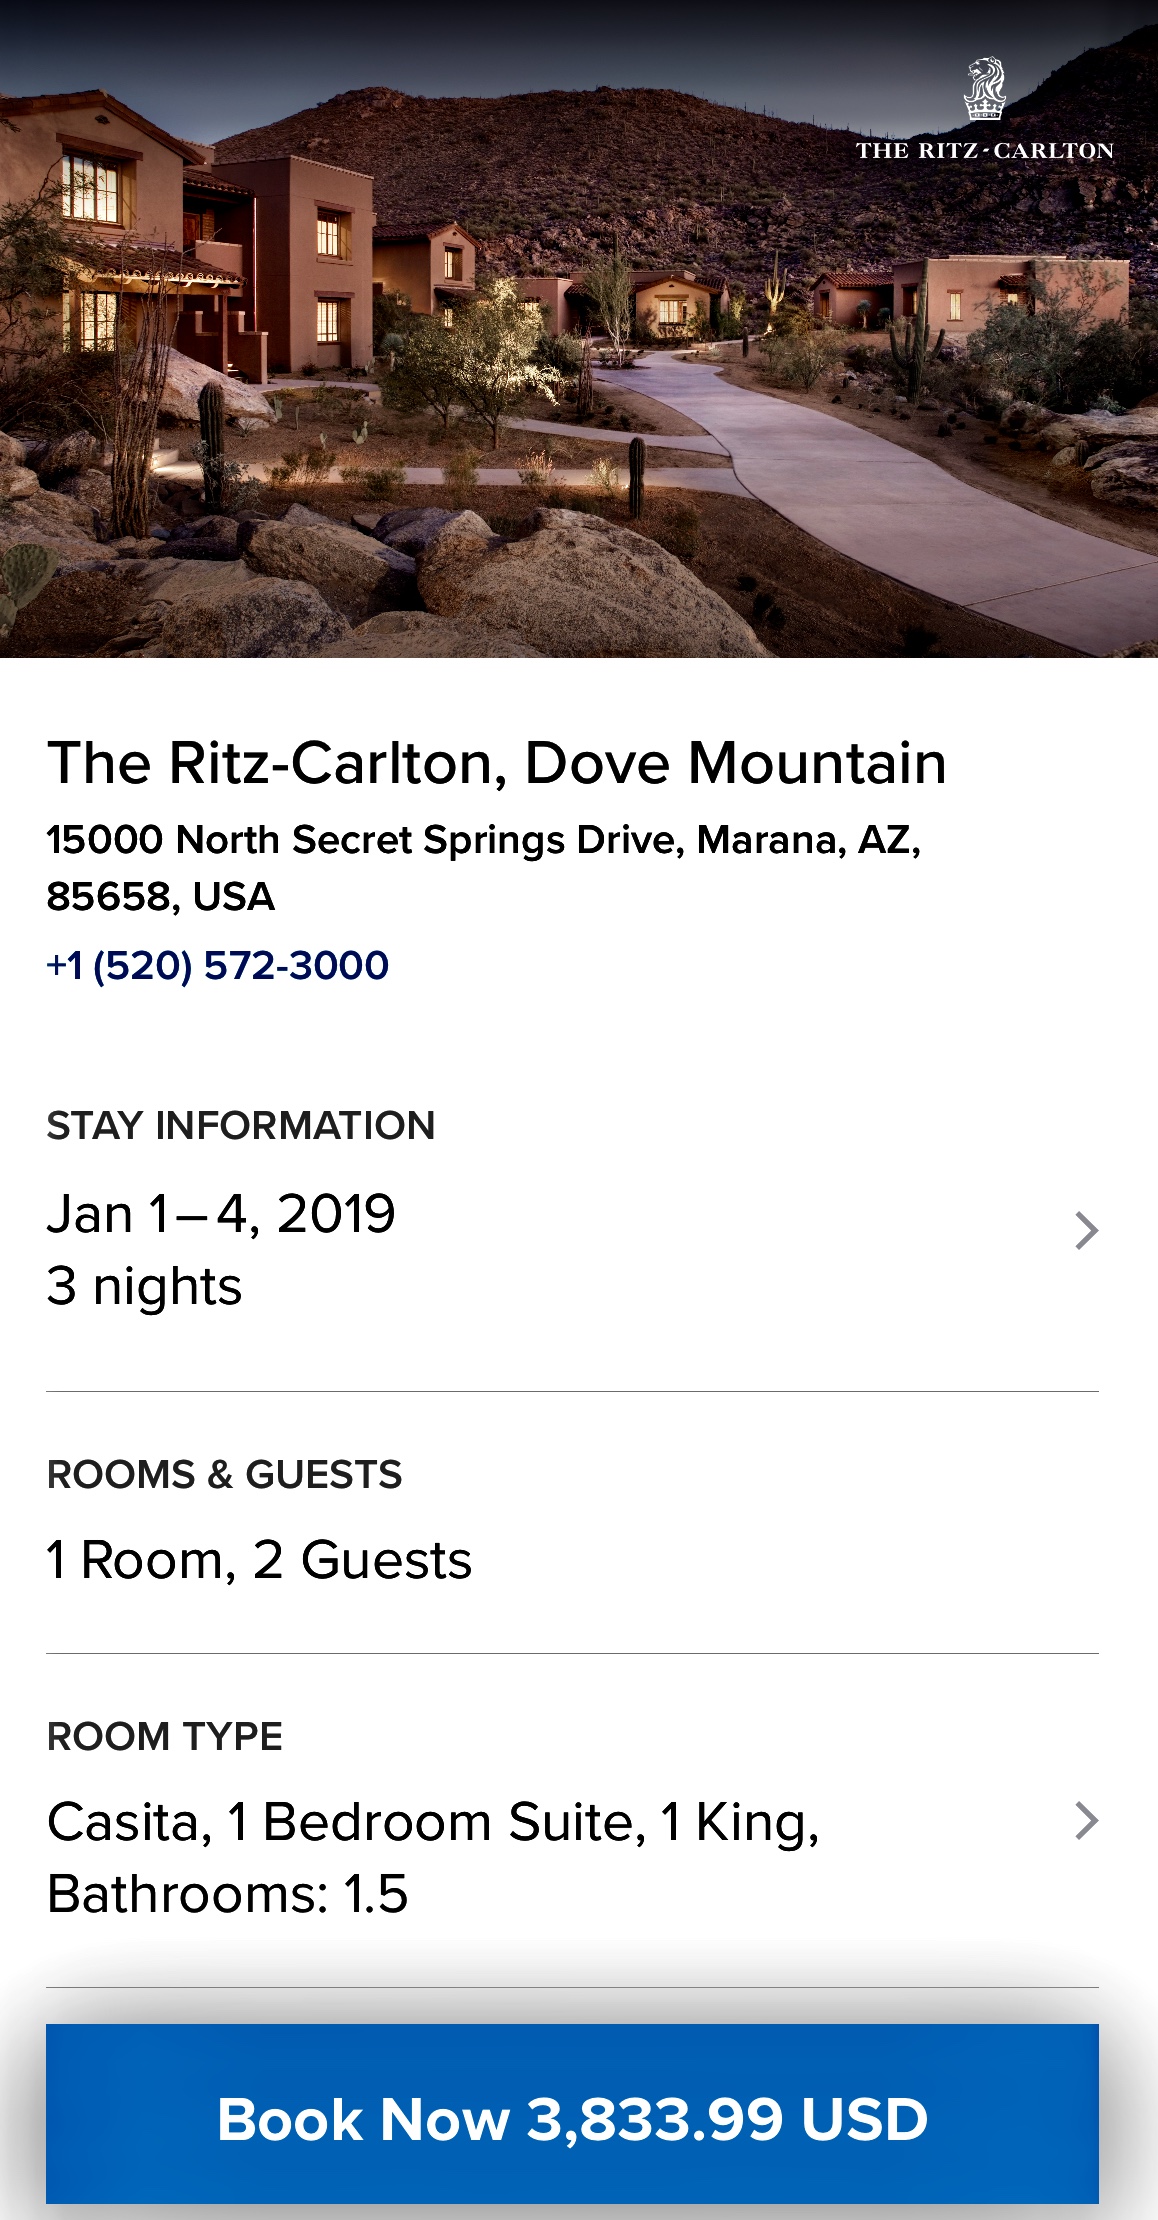Tap the Bathrooms: 1.5 line
Viewport: 1158px width, 2220px height.
(228, 1894)
